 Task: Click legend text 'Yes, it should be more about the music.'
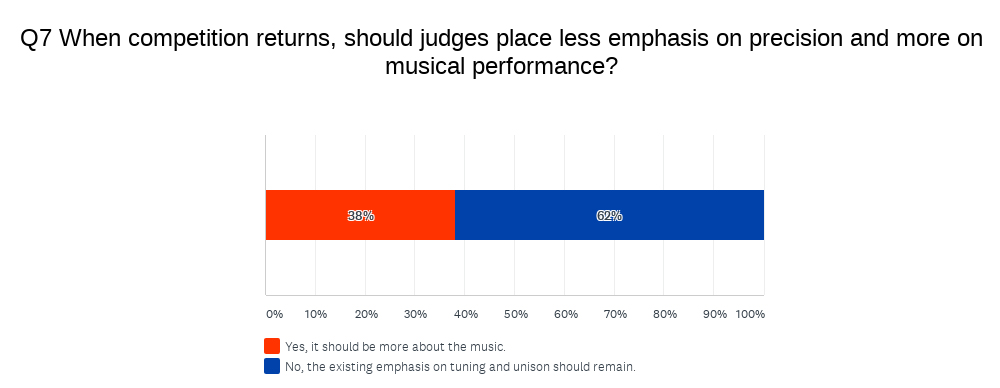click(x=395, y=347)
